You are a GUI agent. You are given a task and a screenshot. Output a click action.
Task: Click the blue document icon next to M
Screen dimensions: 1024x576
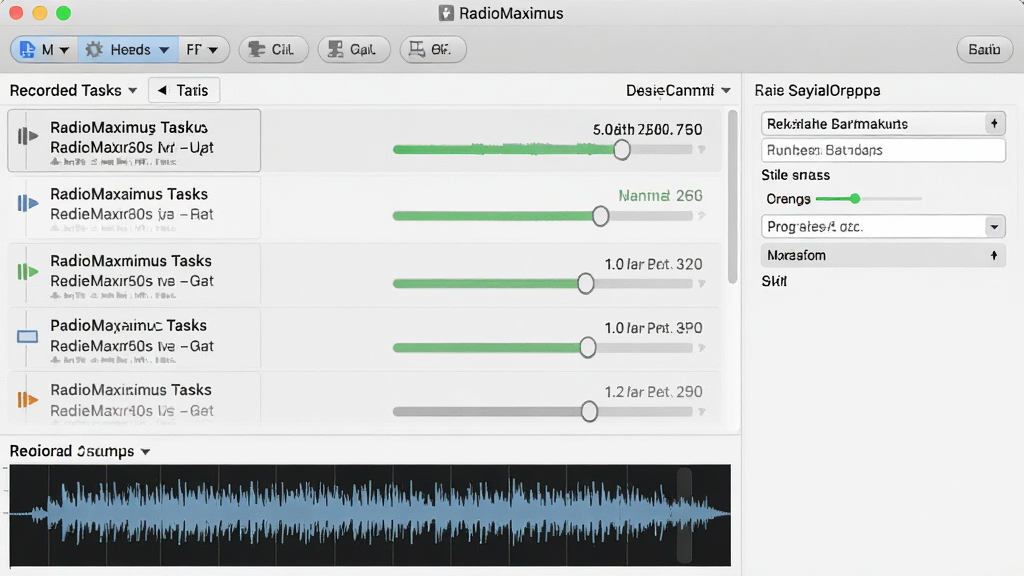coord(27,50)
